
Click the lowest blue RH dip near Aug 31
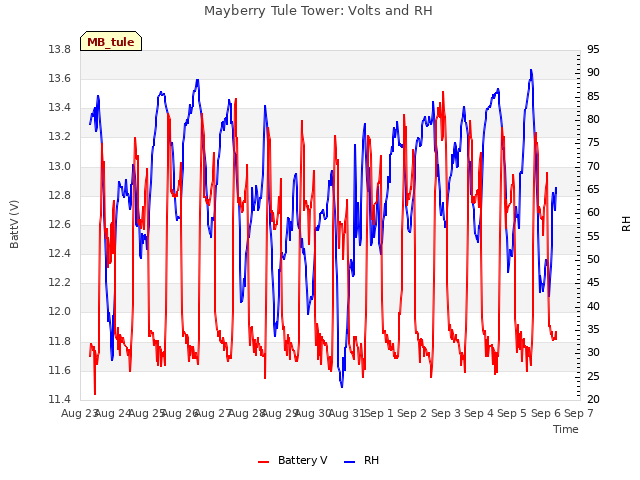[342, 386]
